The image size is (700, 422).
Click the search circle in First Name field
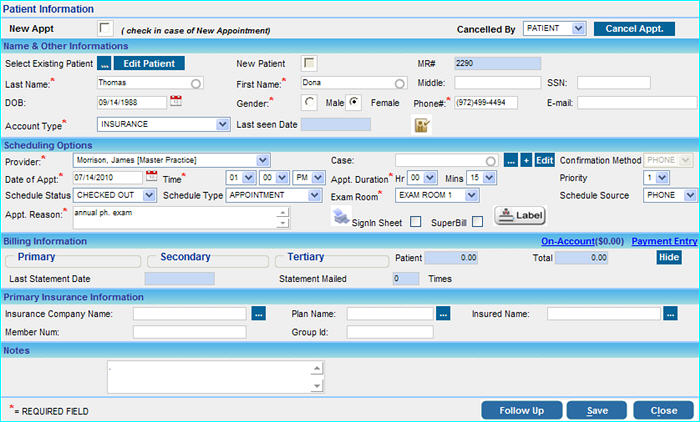pyautogui.click(x=400, y=84)
